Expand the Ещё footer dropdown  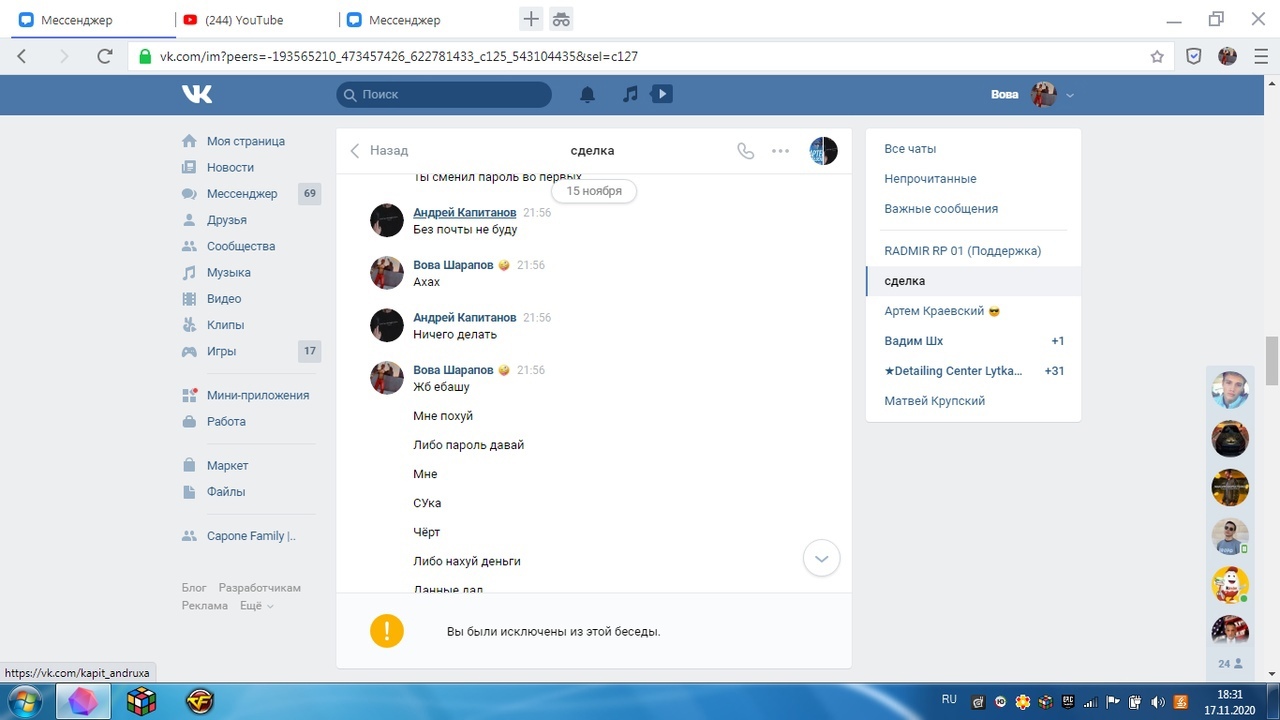(x=256, y=606)
